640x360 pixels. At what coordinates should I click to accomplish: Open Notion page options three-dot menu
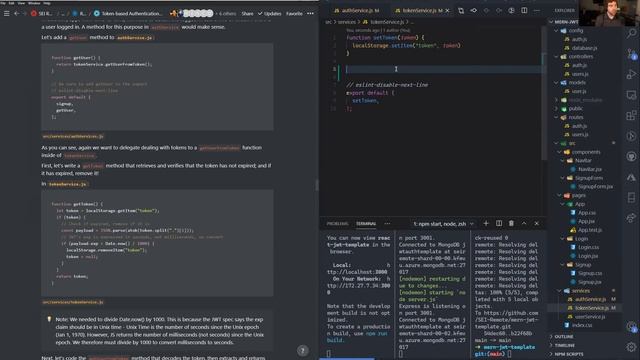(x=310, y=13)
